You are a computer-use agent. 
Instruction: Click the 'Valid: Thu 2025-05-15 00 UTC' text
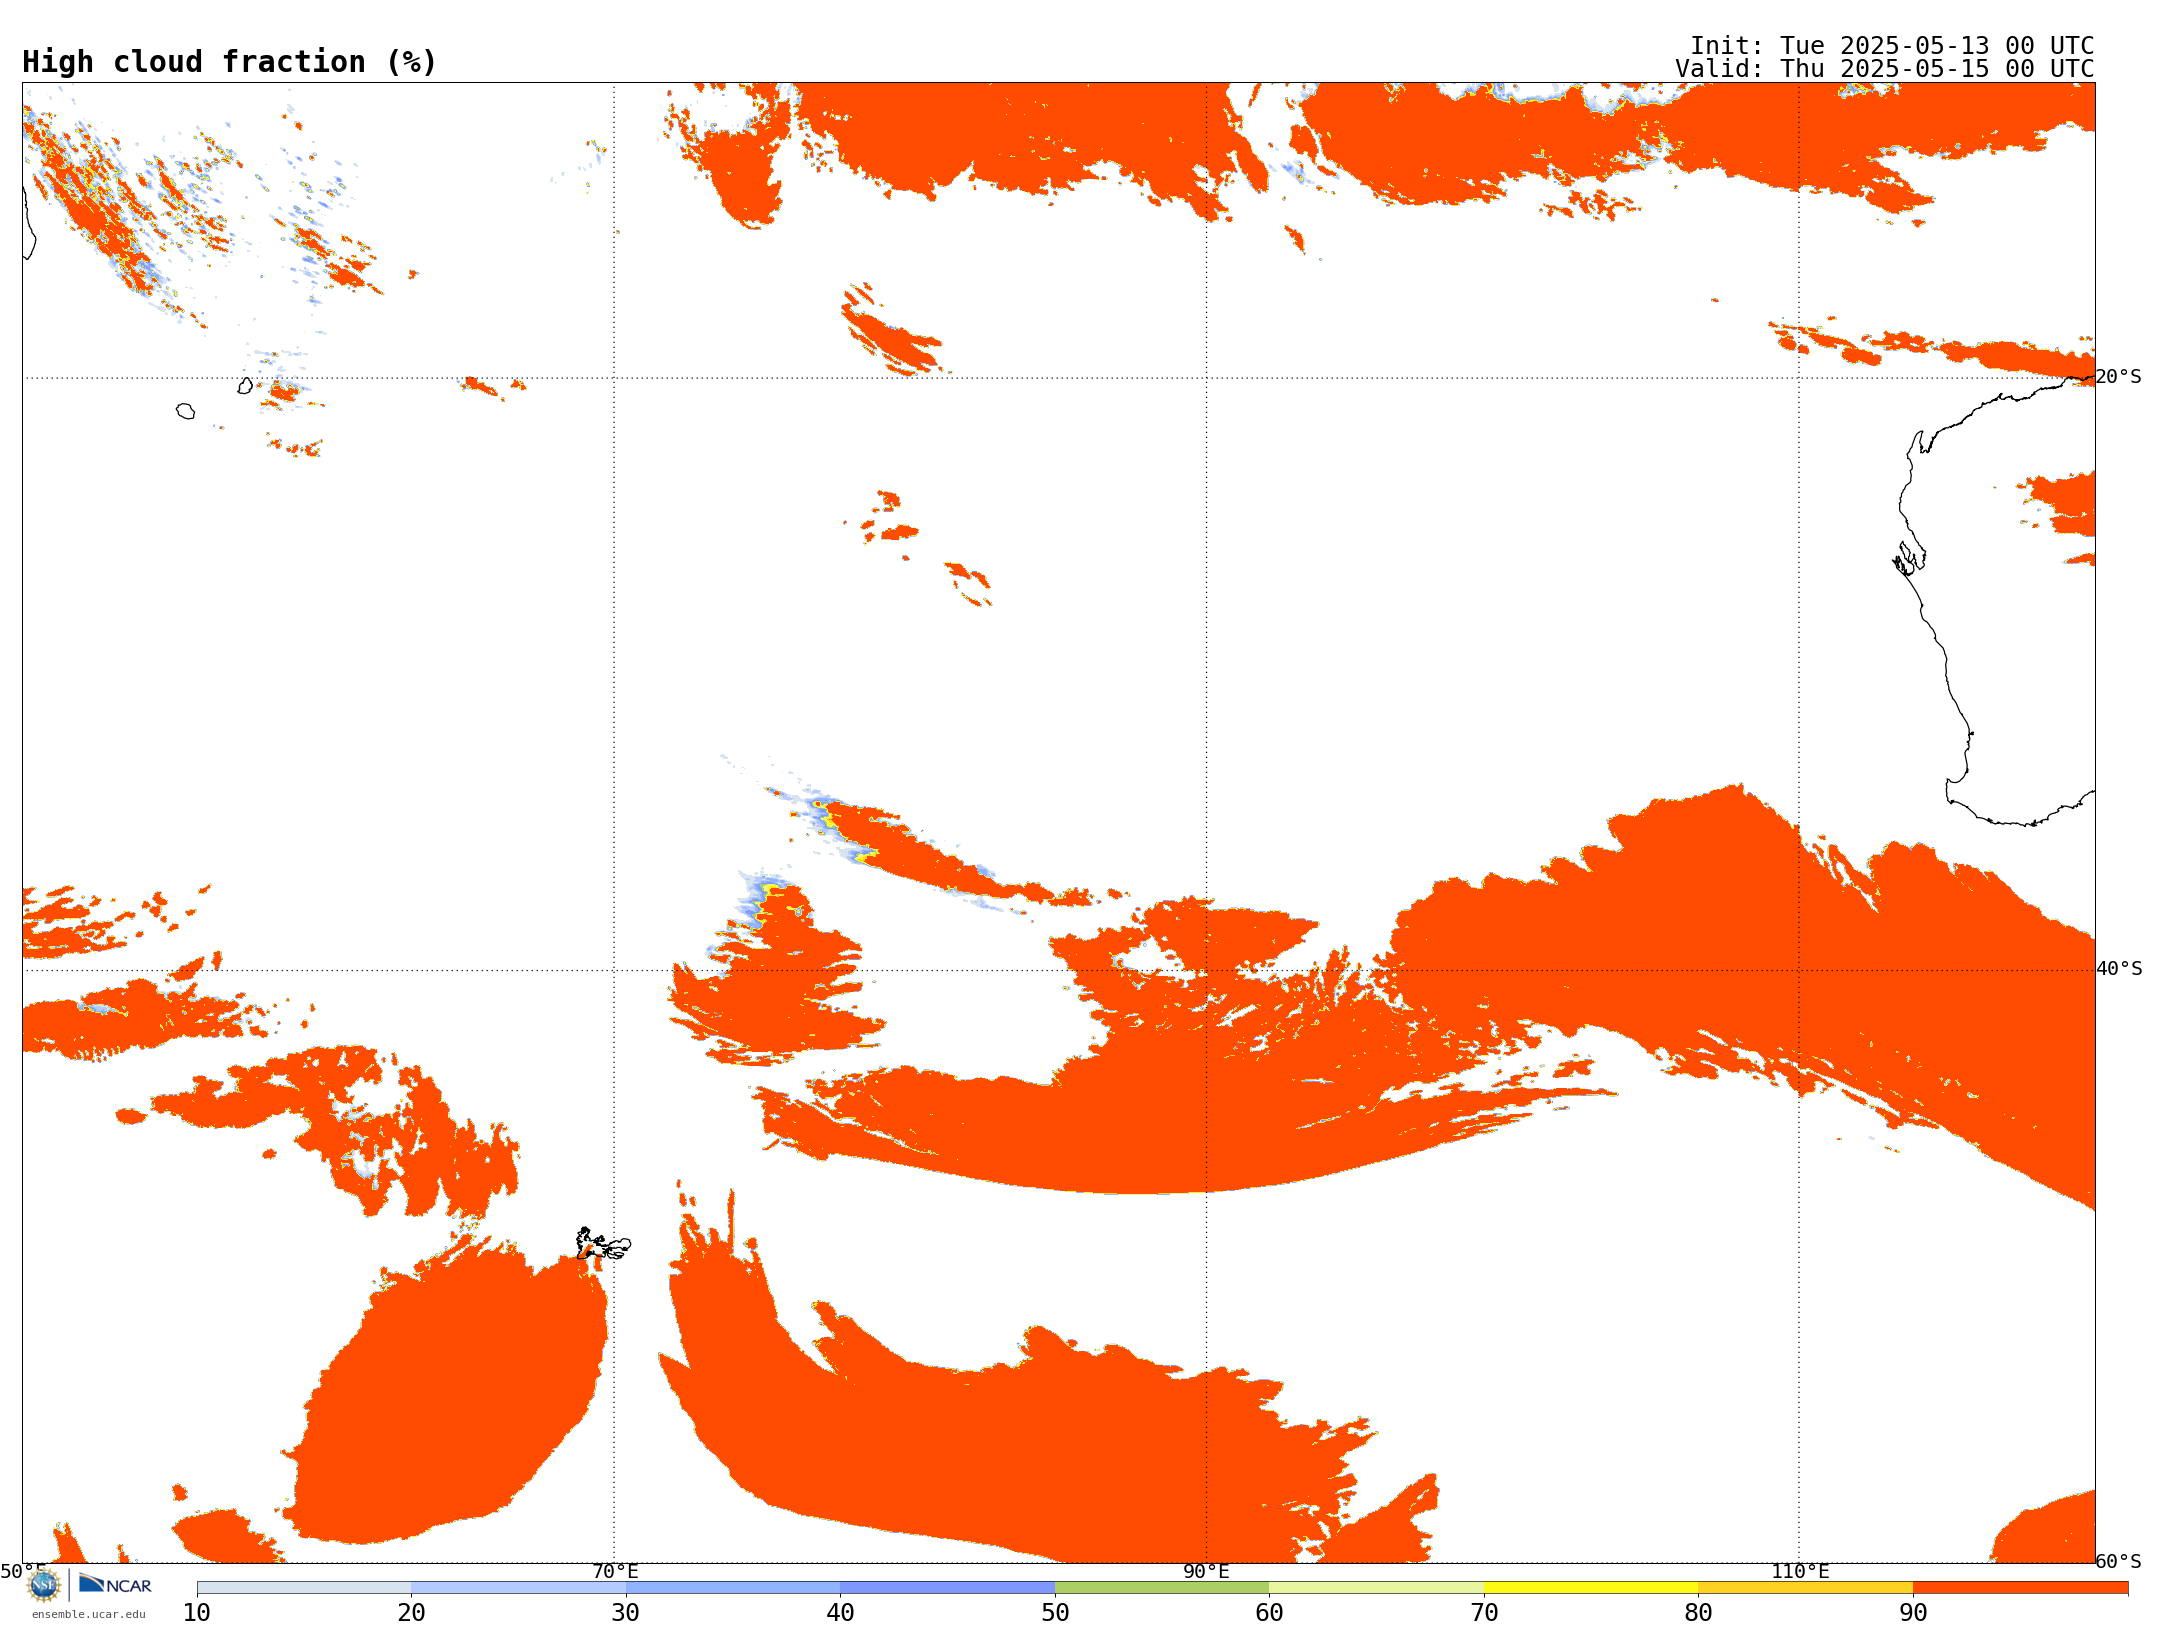coord(1885,69)
